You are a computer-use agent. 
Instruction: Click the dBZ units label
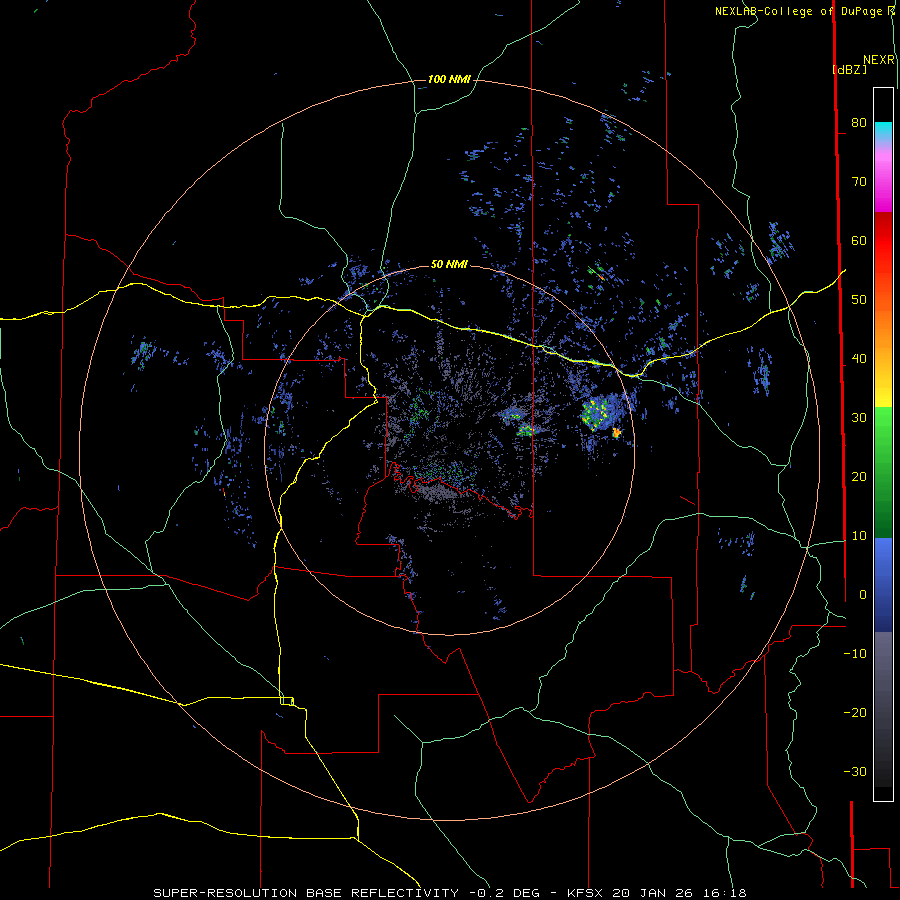849,69
